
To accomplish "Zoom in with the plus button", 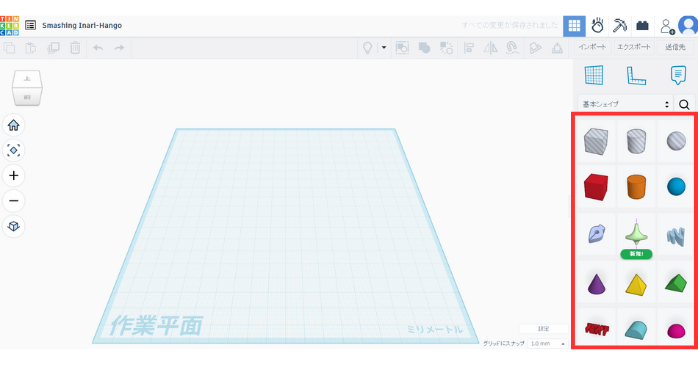I will point(13,175).
